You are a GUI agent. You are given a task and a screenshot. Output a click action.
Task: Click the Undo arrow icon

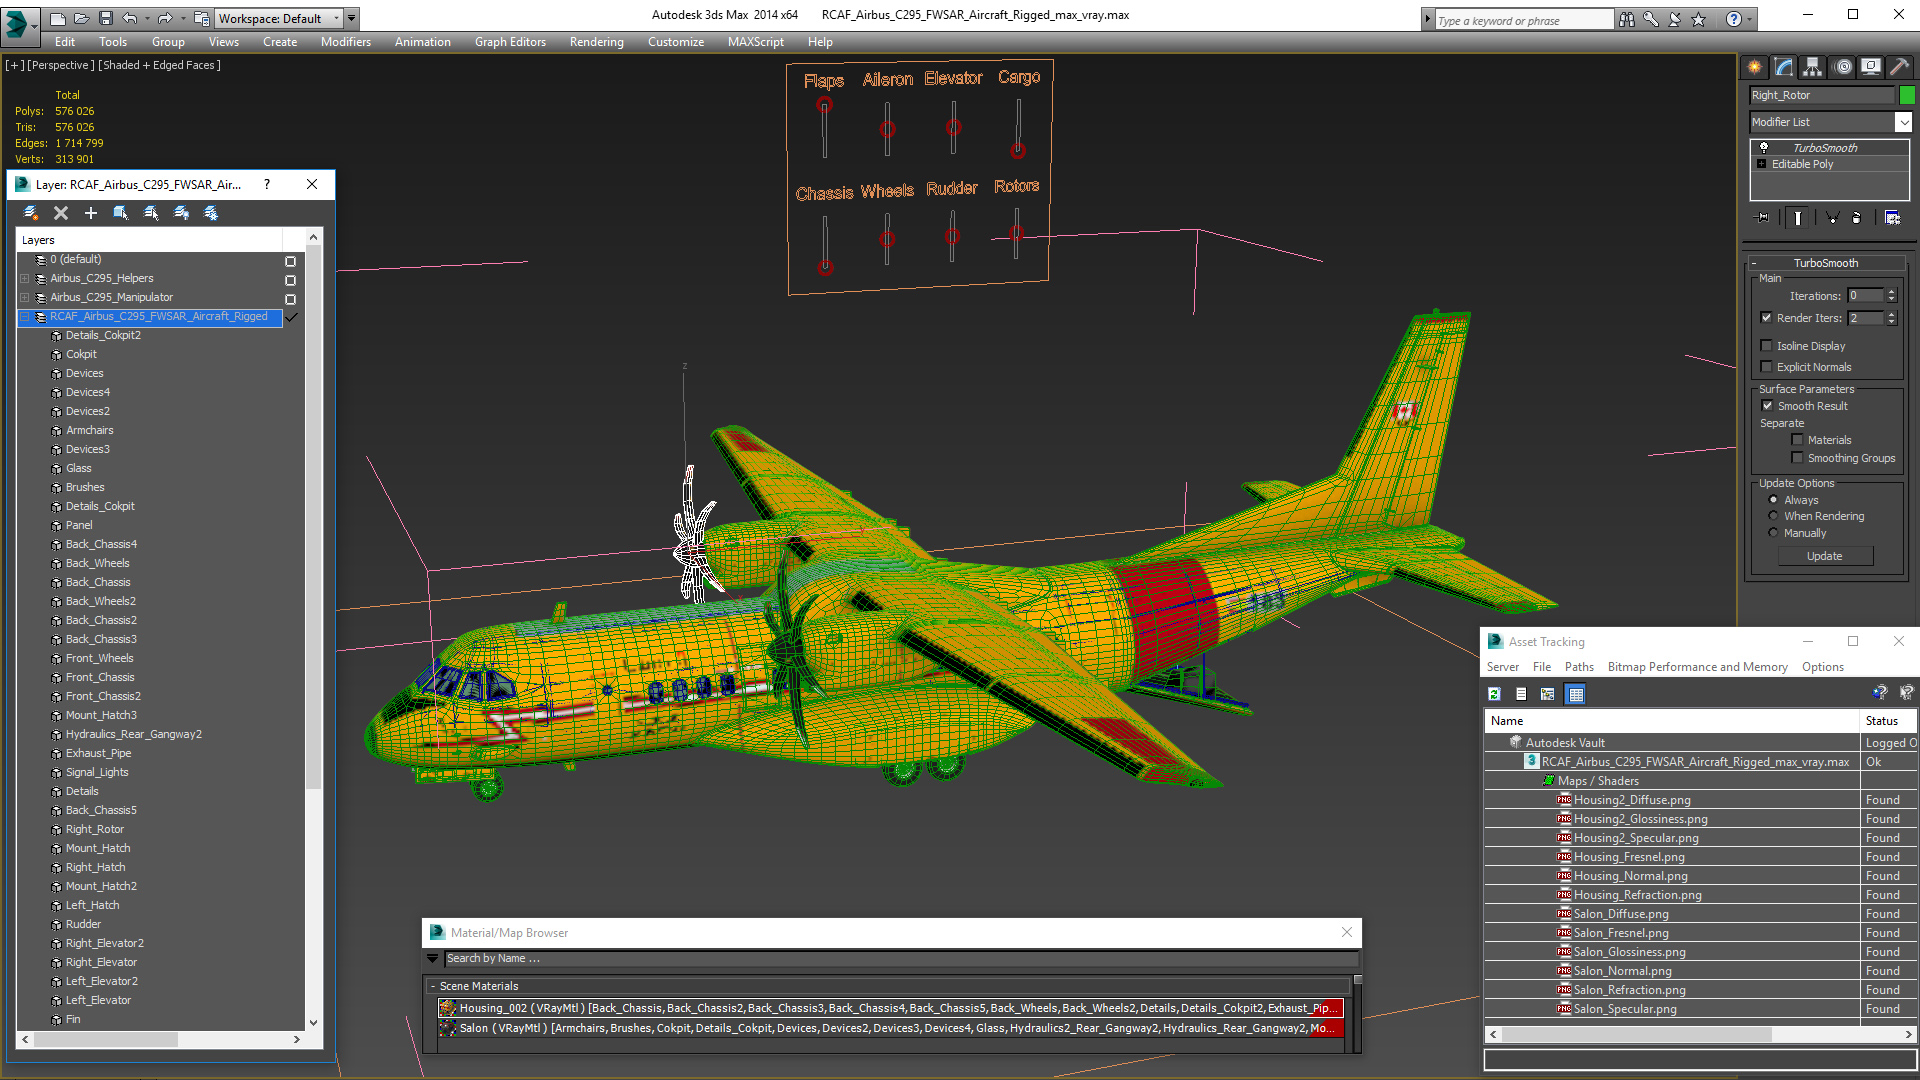coord(129,18)
